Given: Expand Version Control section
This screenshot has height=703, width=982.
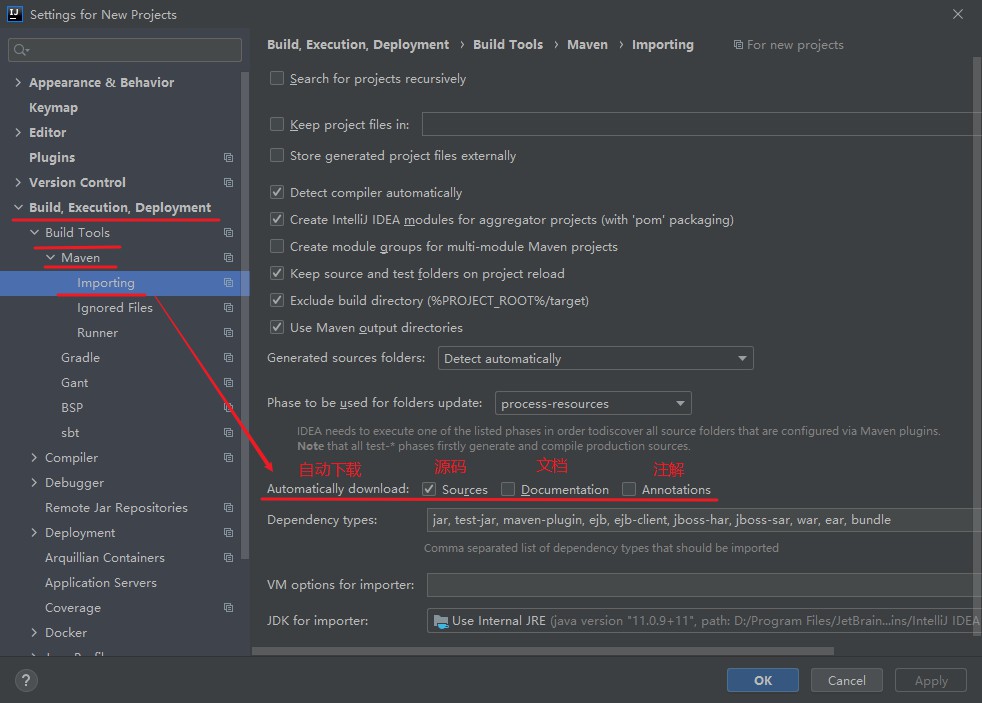Looking at the screenshot, I should coord(18,182).
